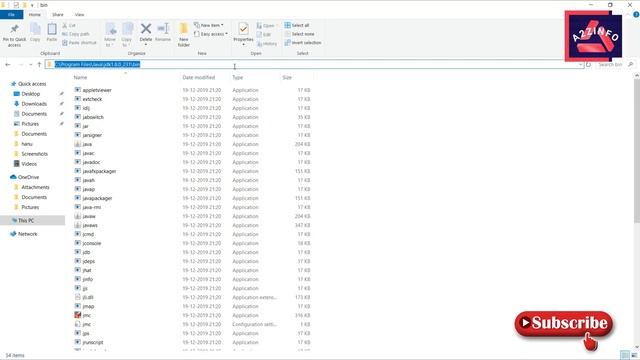The image size is (640, 360).
Task: Select the appletviewer file
Action: (97, 90)
